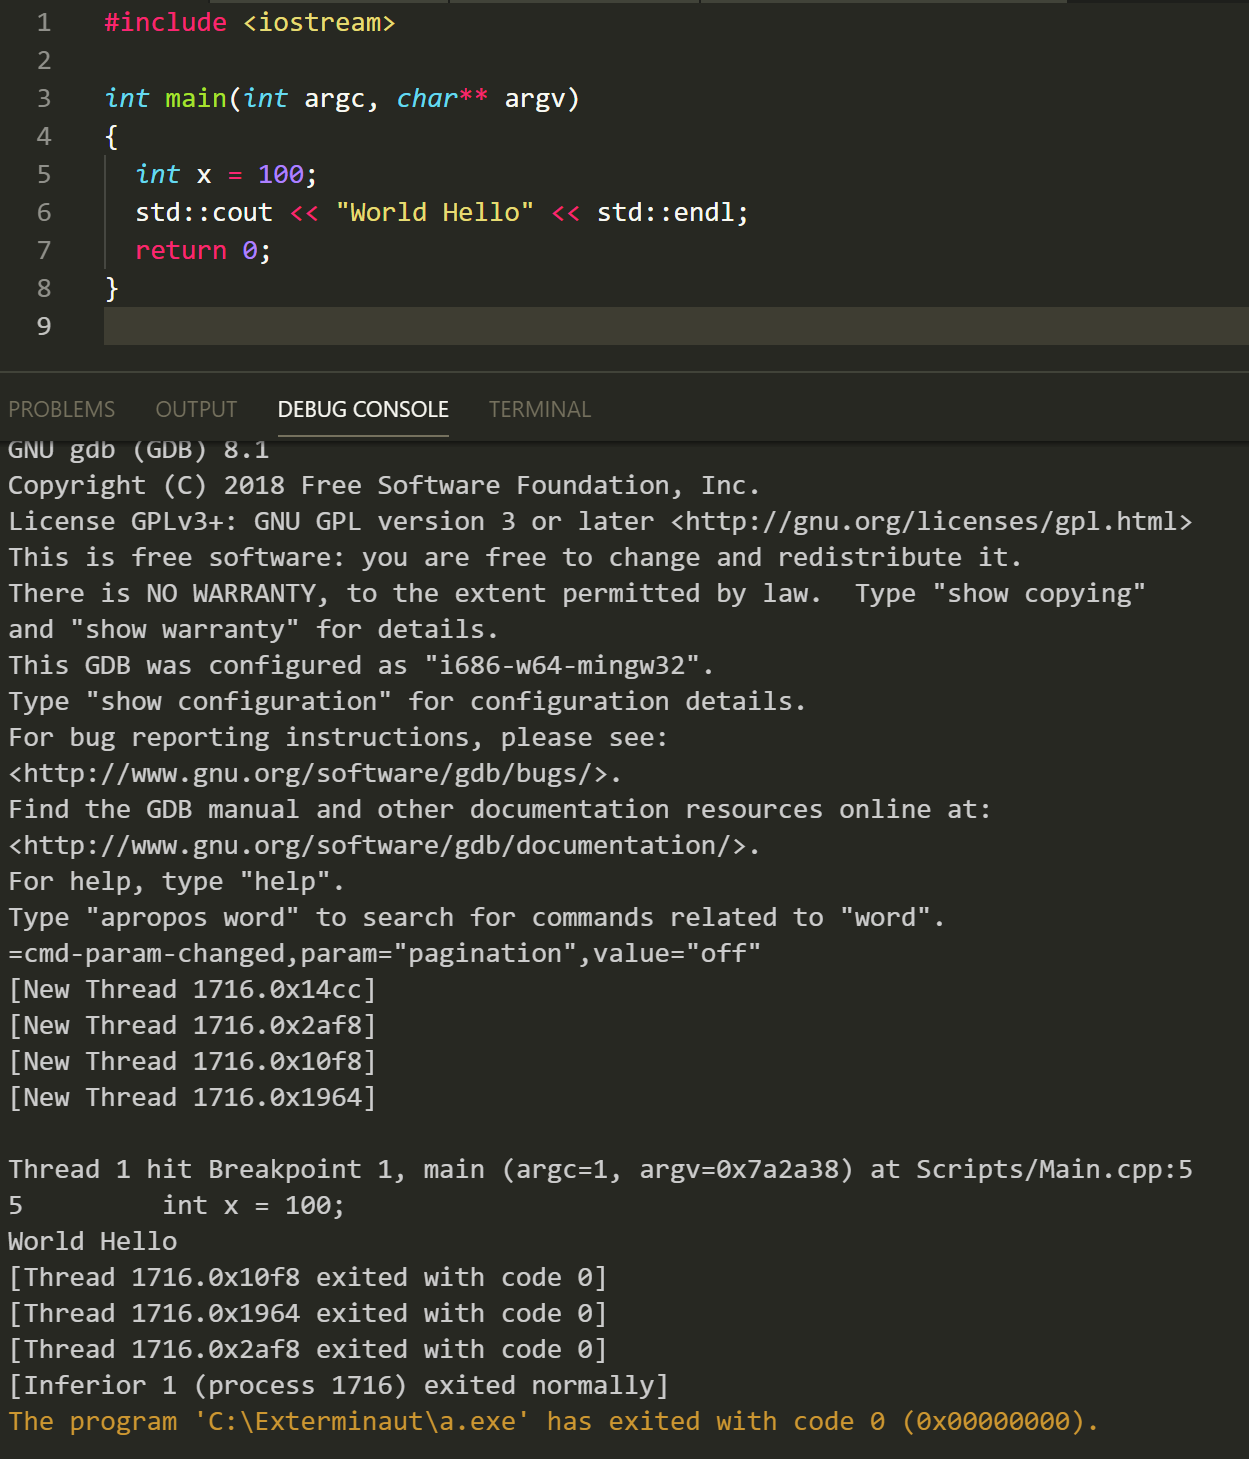This screenshot has height=1459, width=1249.
Task: Click the New Thread 1716.0x14cc console line
Action: pyautogui.click(x=191, y=988)
